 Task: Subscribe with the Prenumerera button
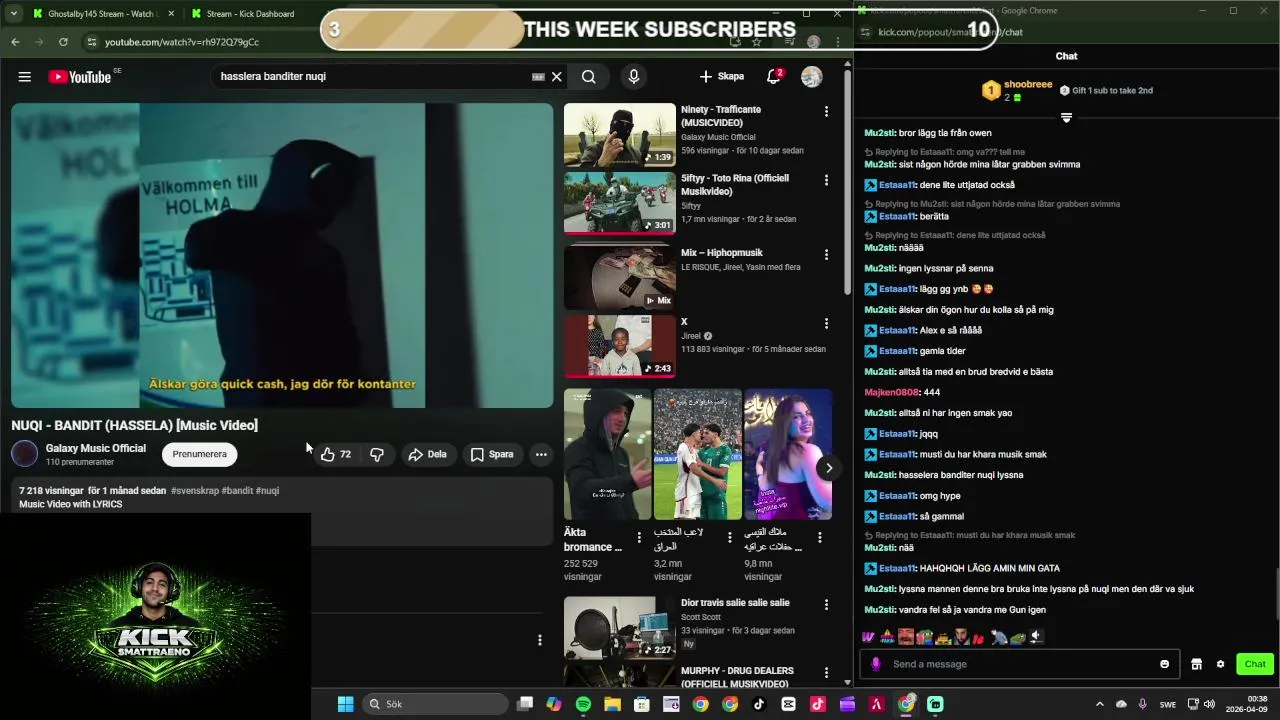coord(200,454)
